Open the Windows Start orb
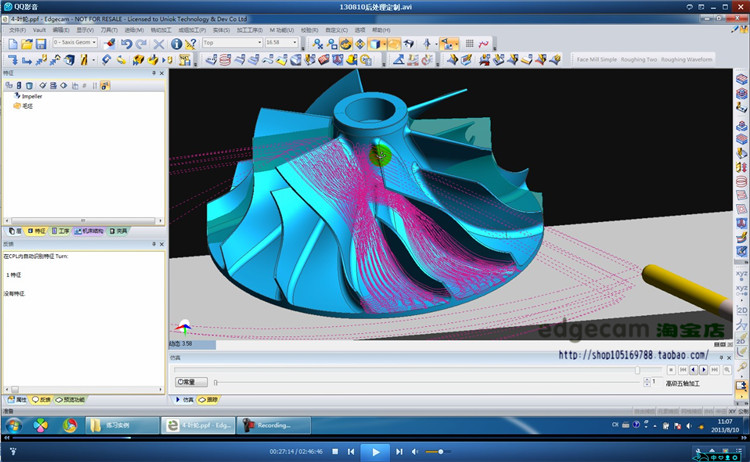Image resolution: width=750 pixels, height=462 pixels. pyautogui.click(x=13, y=425)
